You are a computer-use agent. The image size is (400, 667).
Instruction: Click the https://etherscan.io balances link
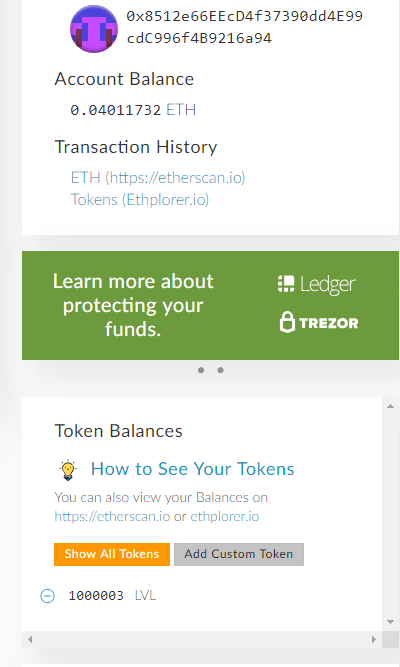click(x=112, y=516)
